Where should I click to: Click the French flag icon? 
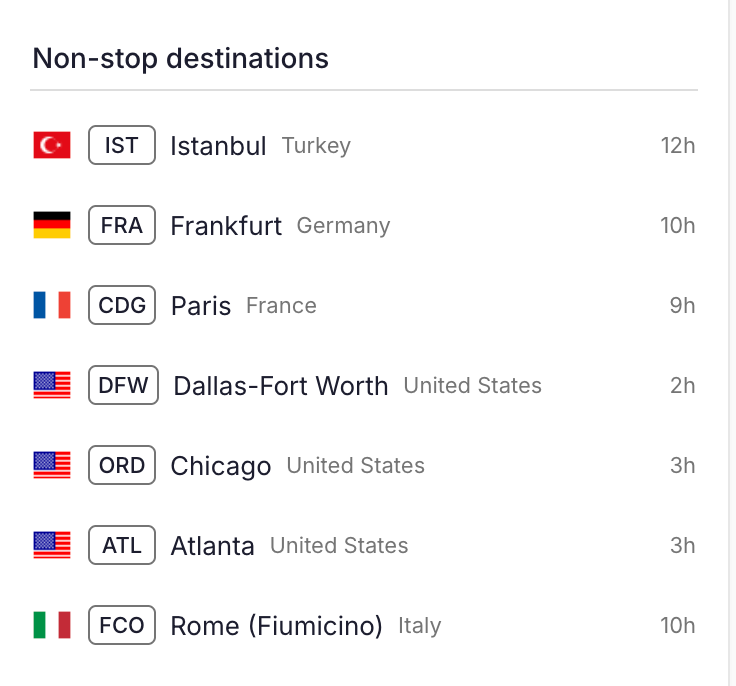click(52, 306)
